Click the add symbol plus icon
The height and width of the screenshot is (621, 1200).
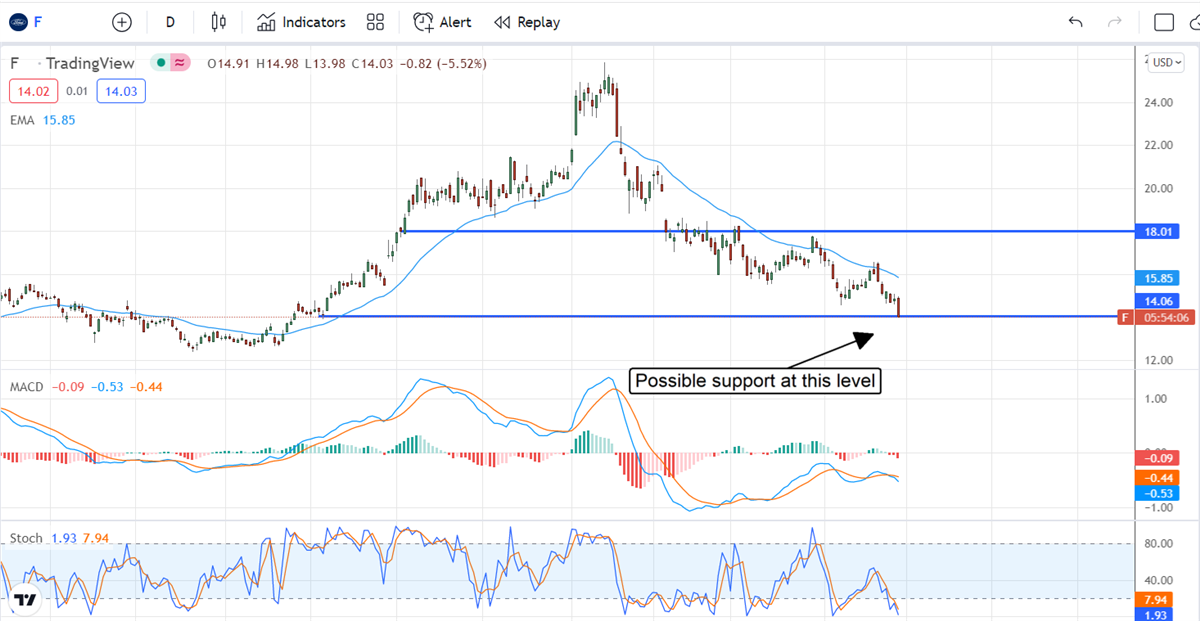122,22
